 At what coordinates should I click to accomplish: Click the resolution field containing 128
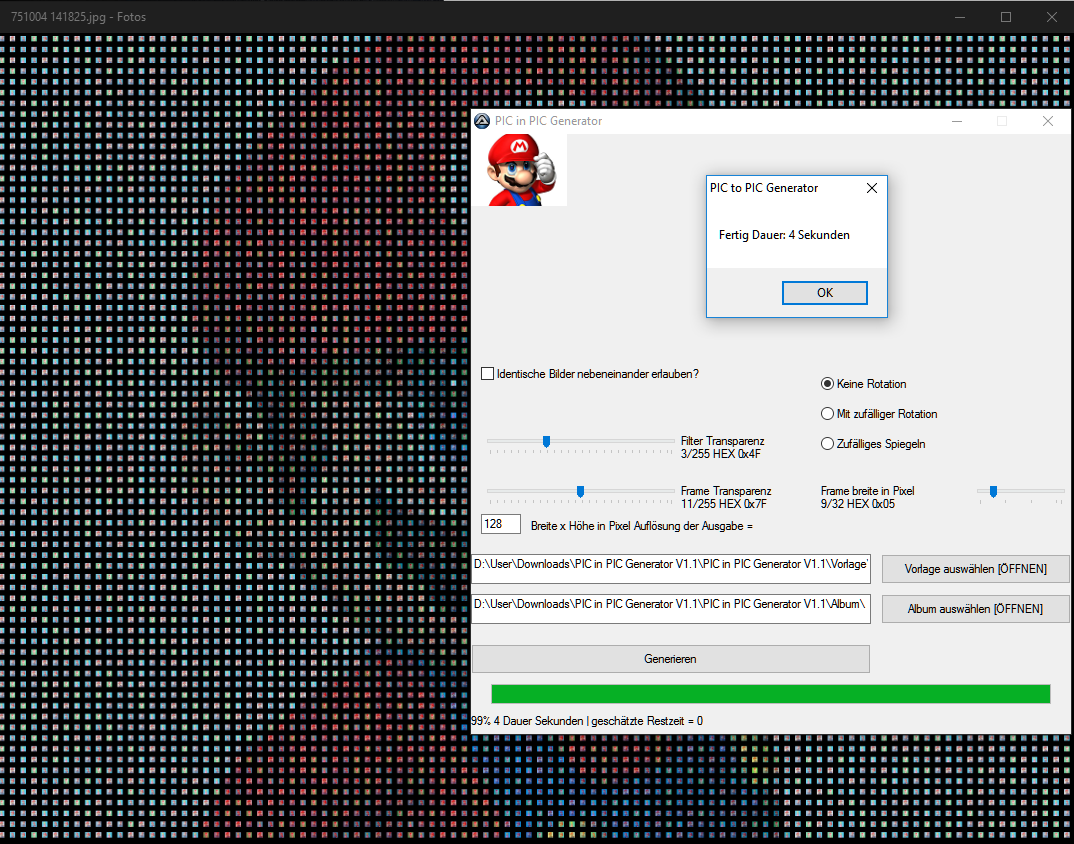pos(501,524)
